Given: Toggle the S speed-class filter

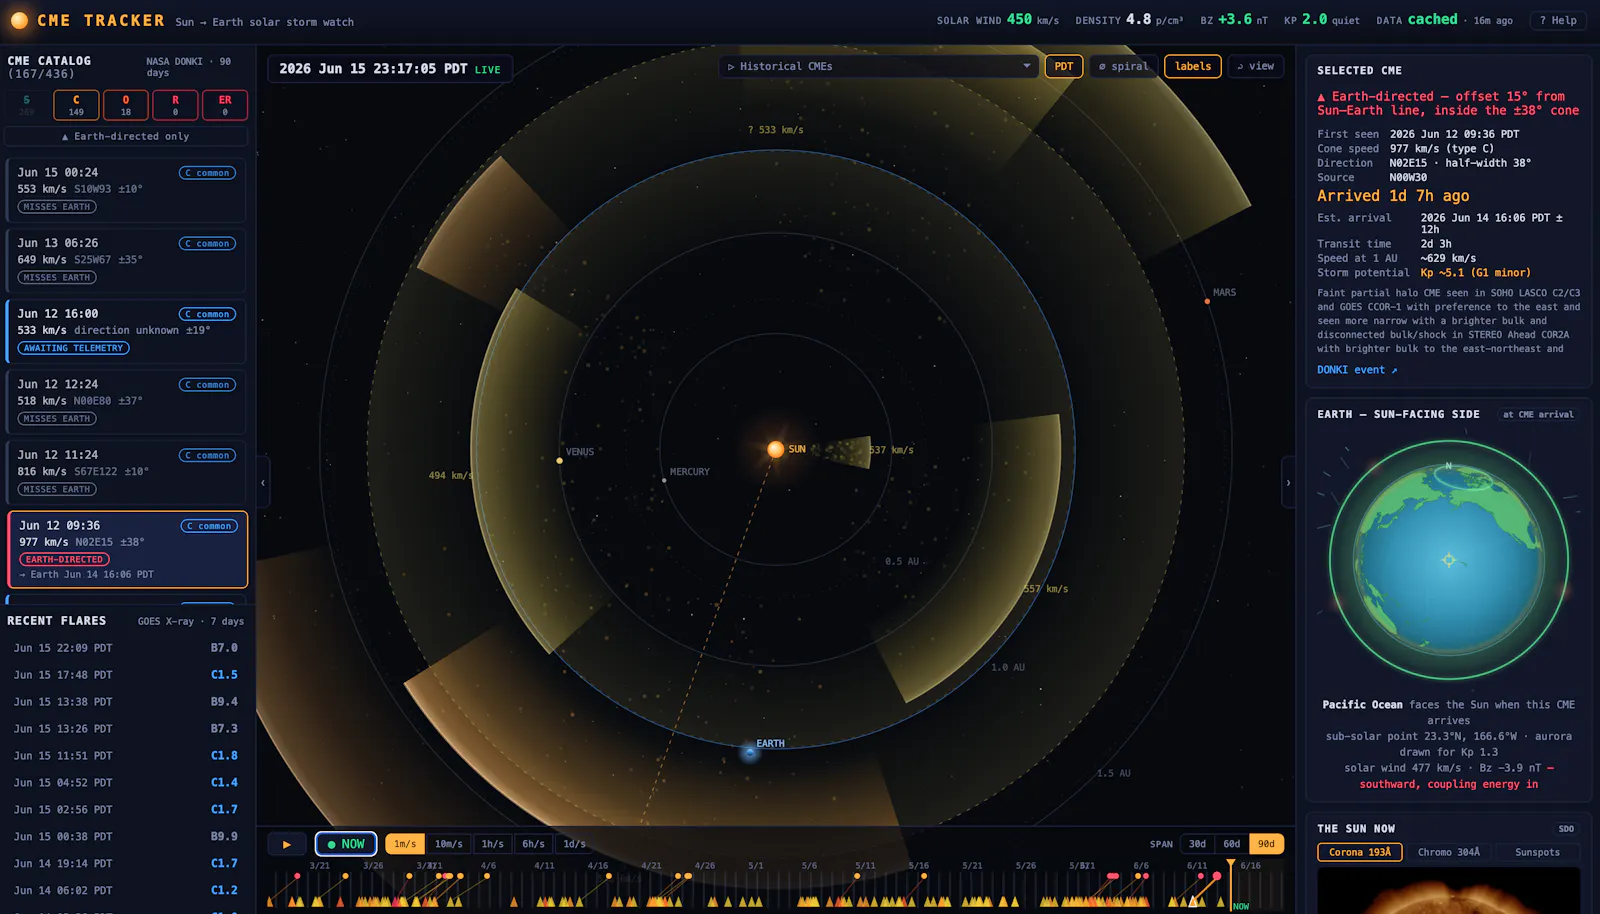Looking at the screenshot, I should [x=27, y=105].
